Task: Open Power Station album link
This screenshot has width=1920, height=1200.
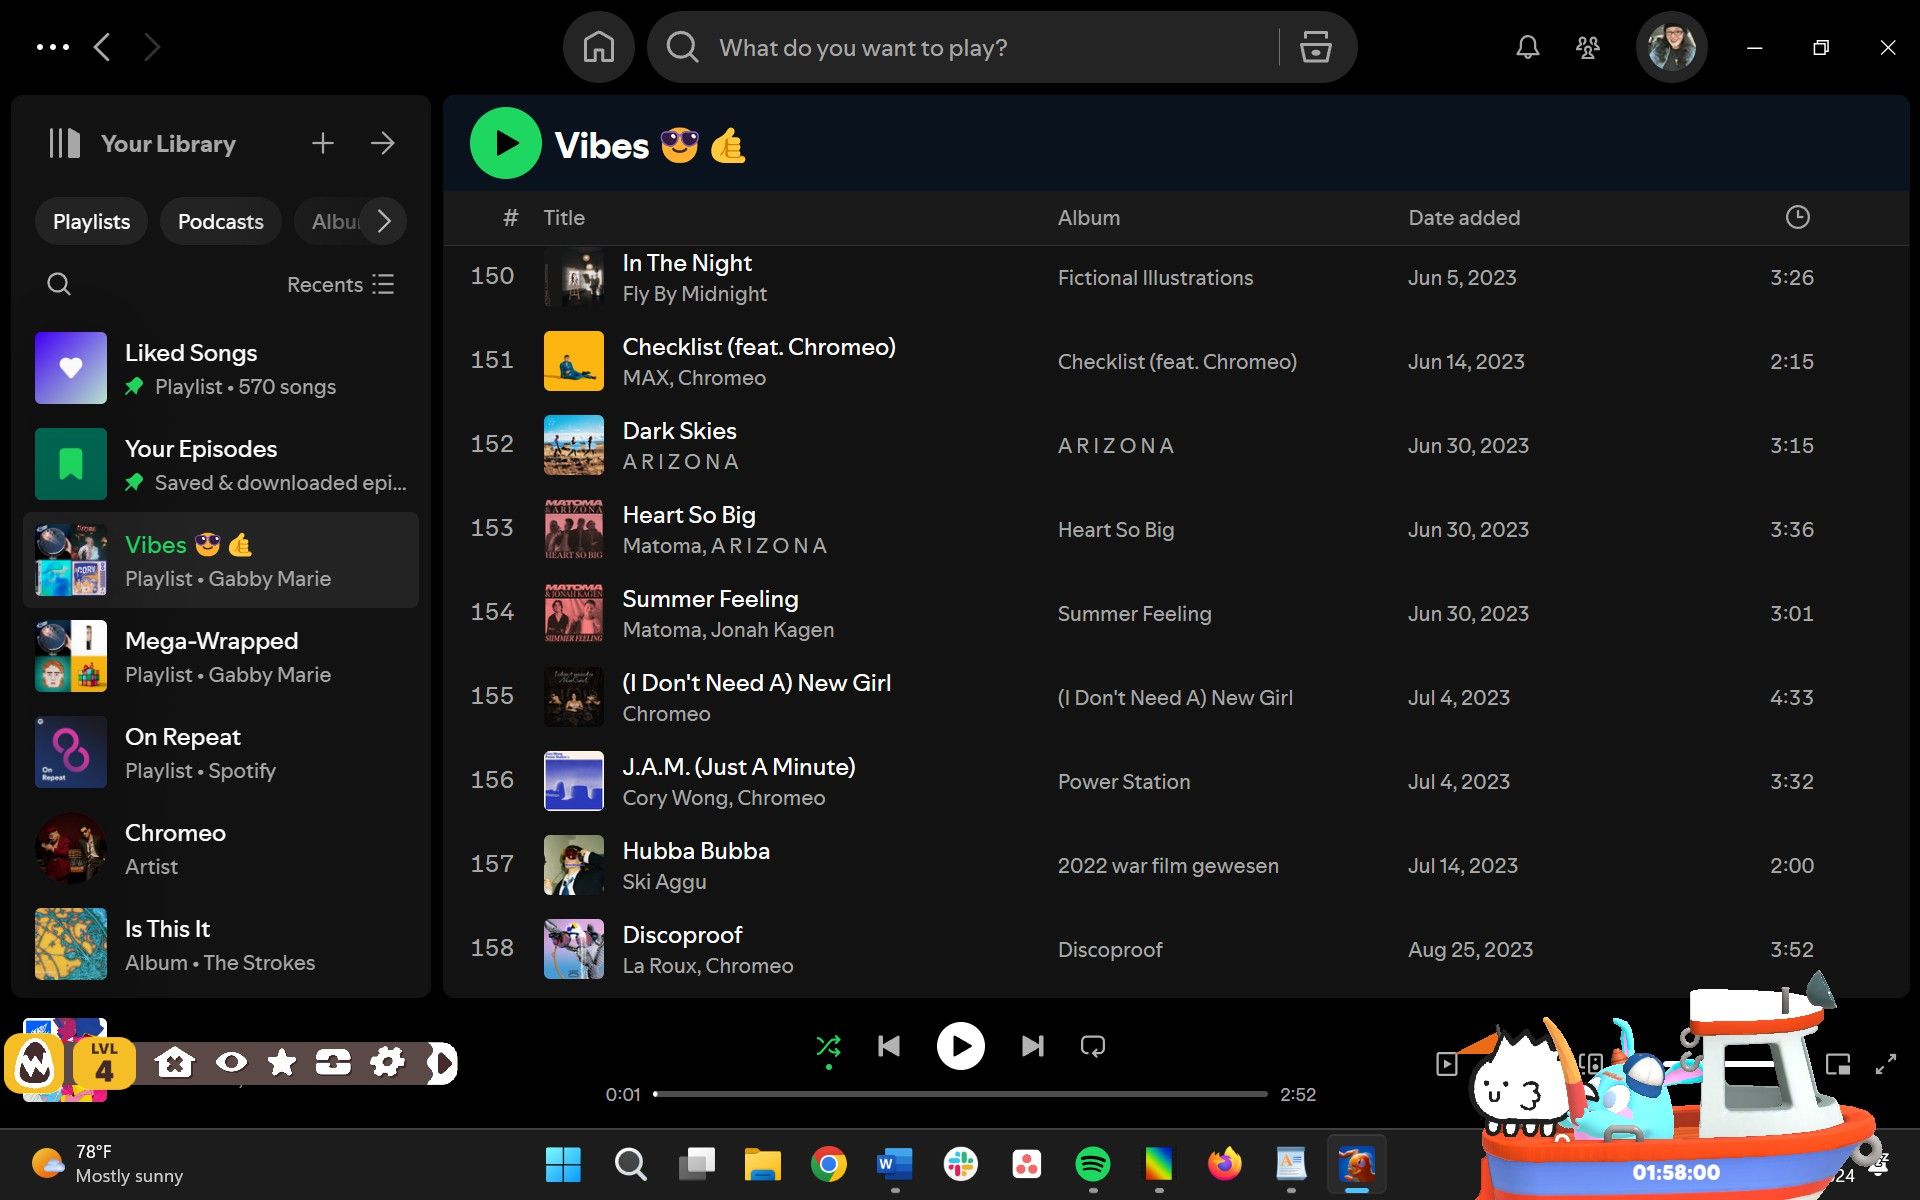Action: point(1124,782)
